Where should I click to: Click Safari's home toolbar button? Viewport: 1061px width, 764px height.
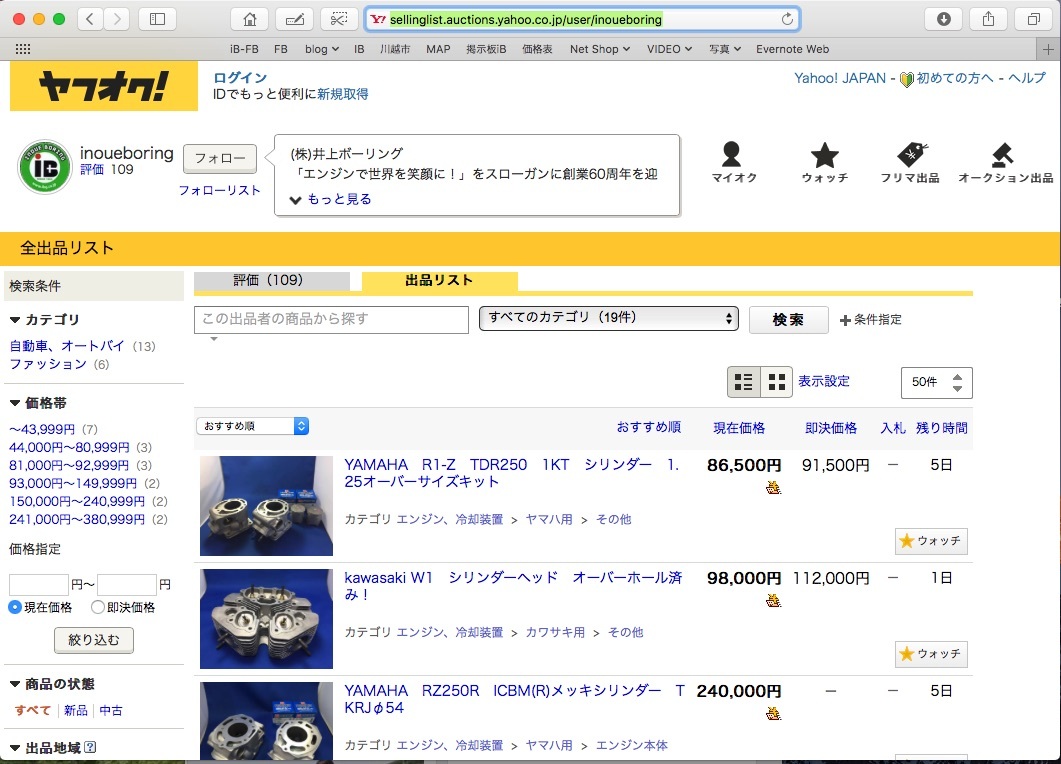pos(249,19)
